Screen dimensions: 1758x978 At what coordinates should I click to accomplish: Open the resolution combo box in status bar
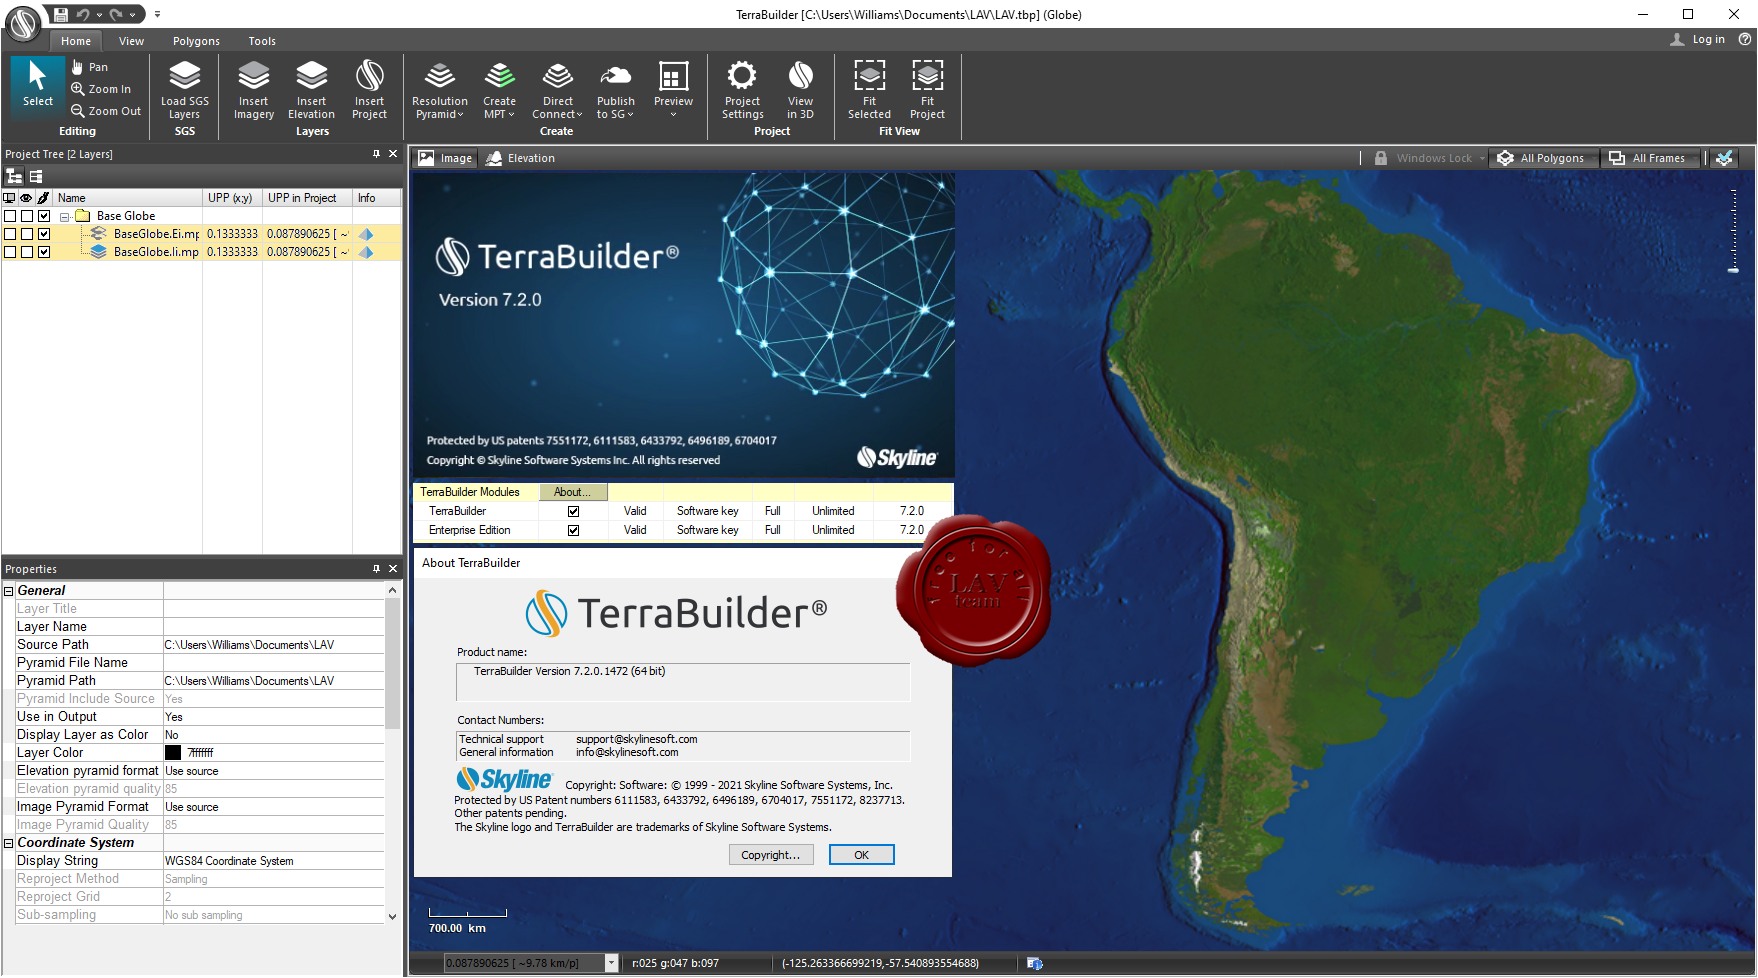[x=531, y=963]
